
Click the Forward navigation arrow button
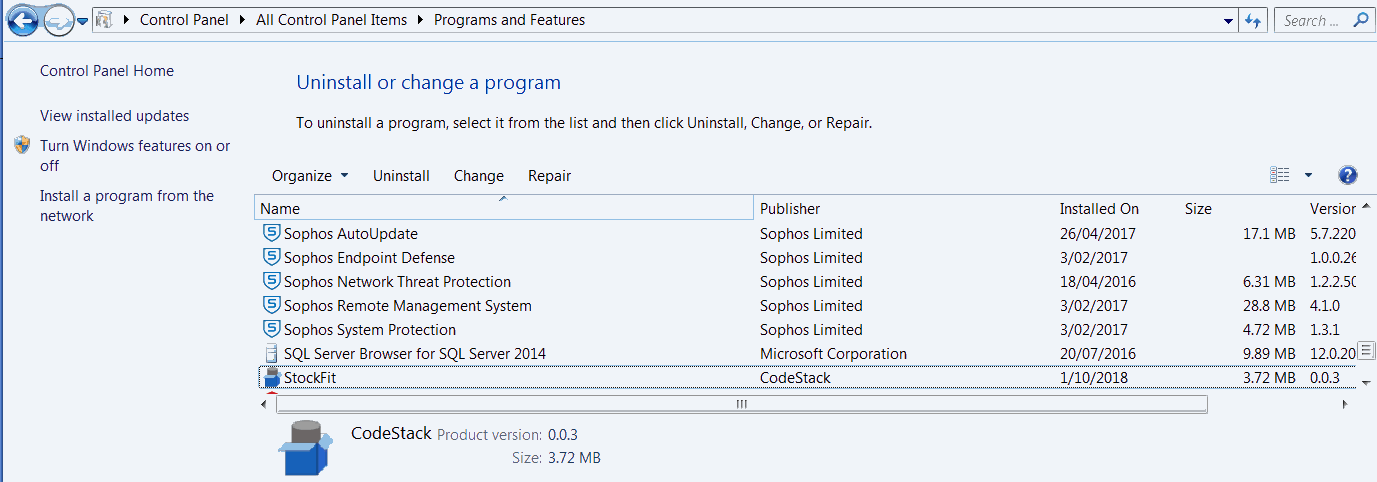click(x=59, y=20)
